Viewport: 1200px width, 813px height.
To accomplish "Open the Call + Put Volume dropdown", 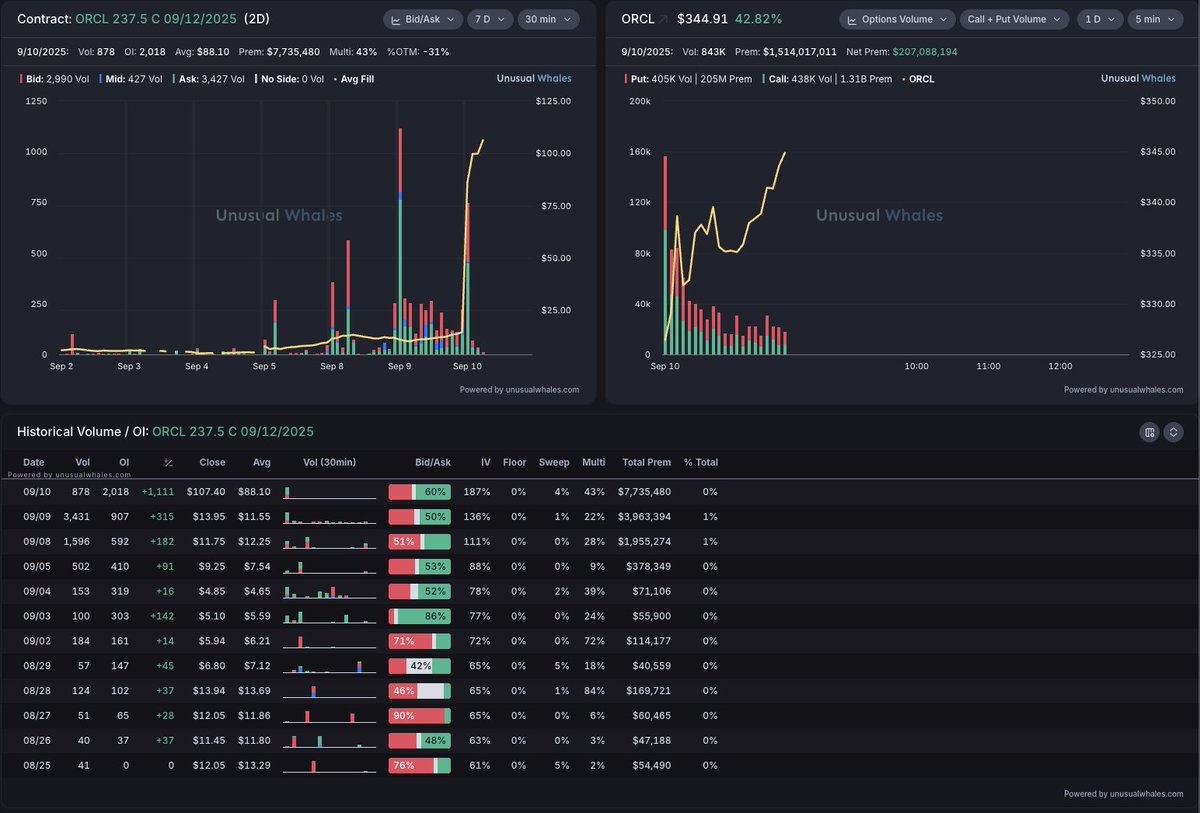I will pyautogui.click(x=1015, y=19).
